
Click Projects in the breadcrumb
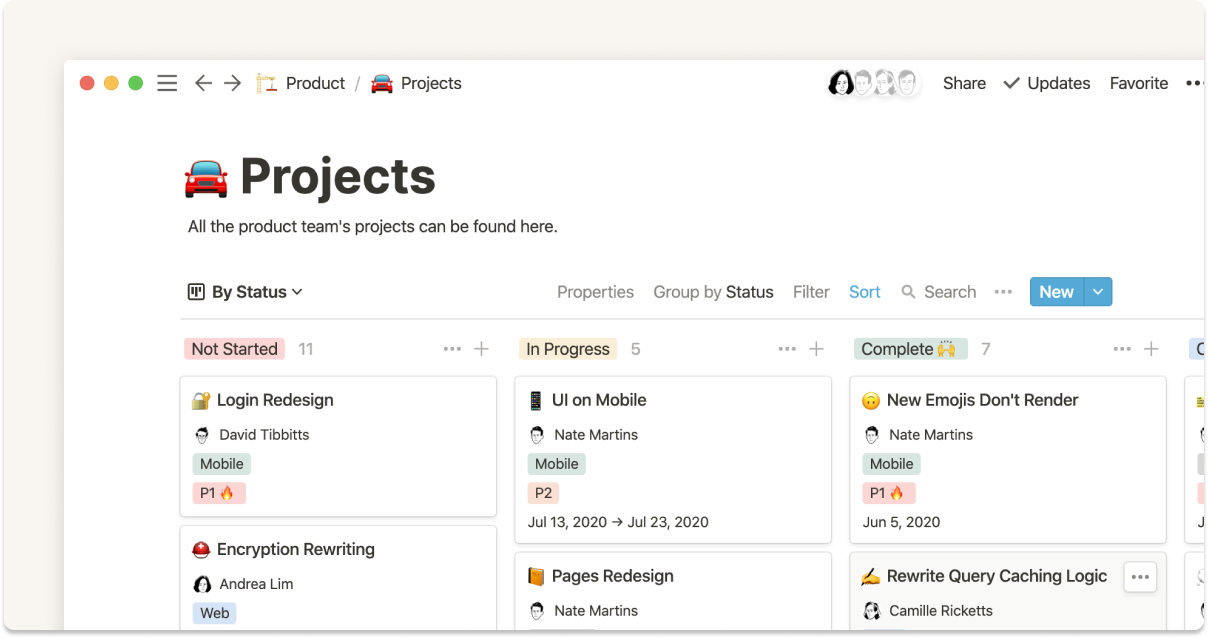[431, 83]
